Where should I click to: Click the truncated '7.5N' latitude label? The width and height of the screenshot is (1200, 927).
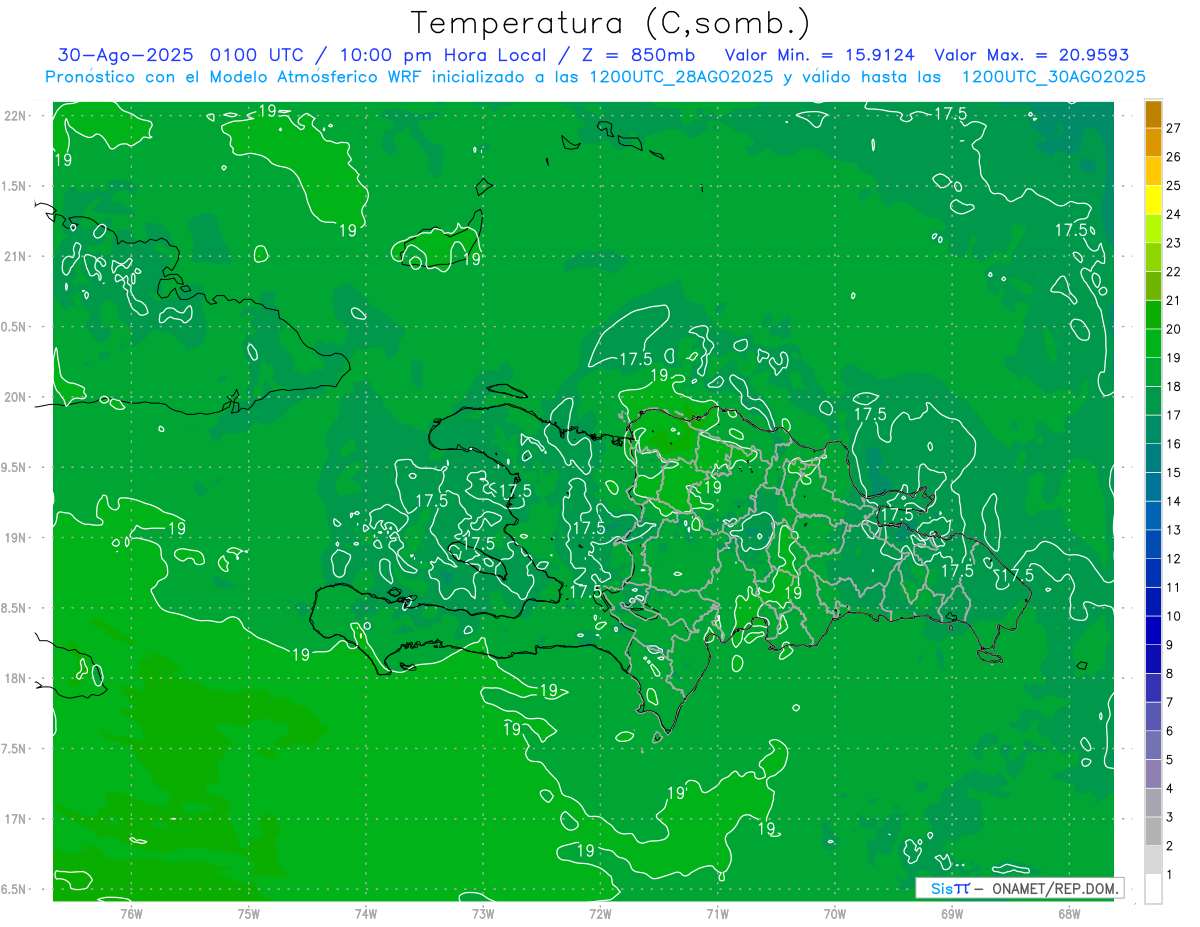coord(15,749)
